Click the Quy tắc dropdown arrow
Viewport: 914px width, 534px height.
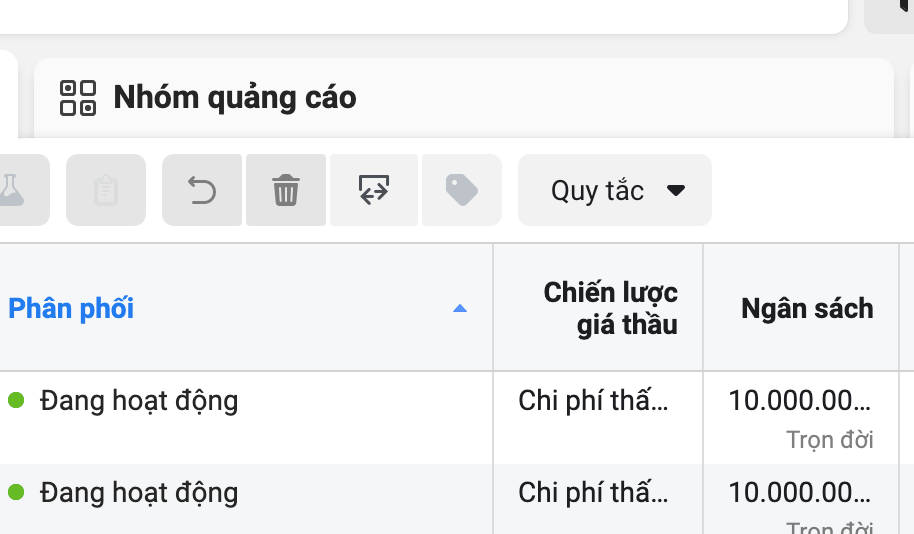676,191
